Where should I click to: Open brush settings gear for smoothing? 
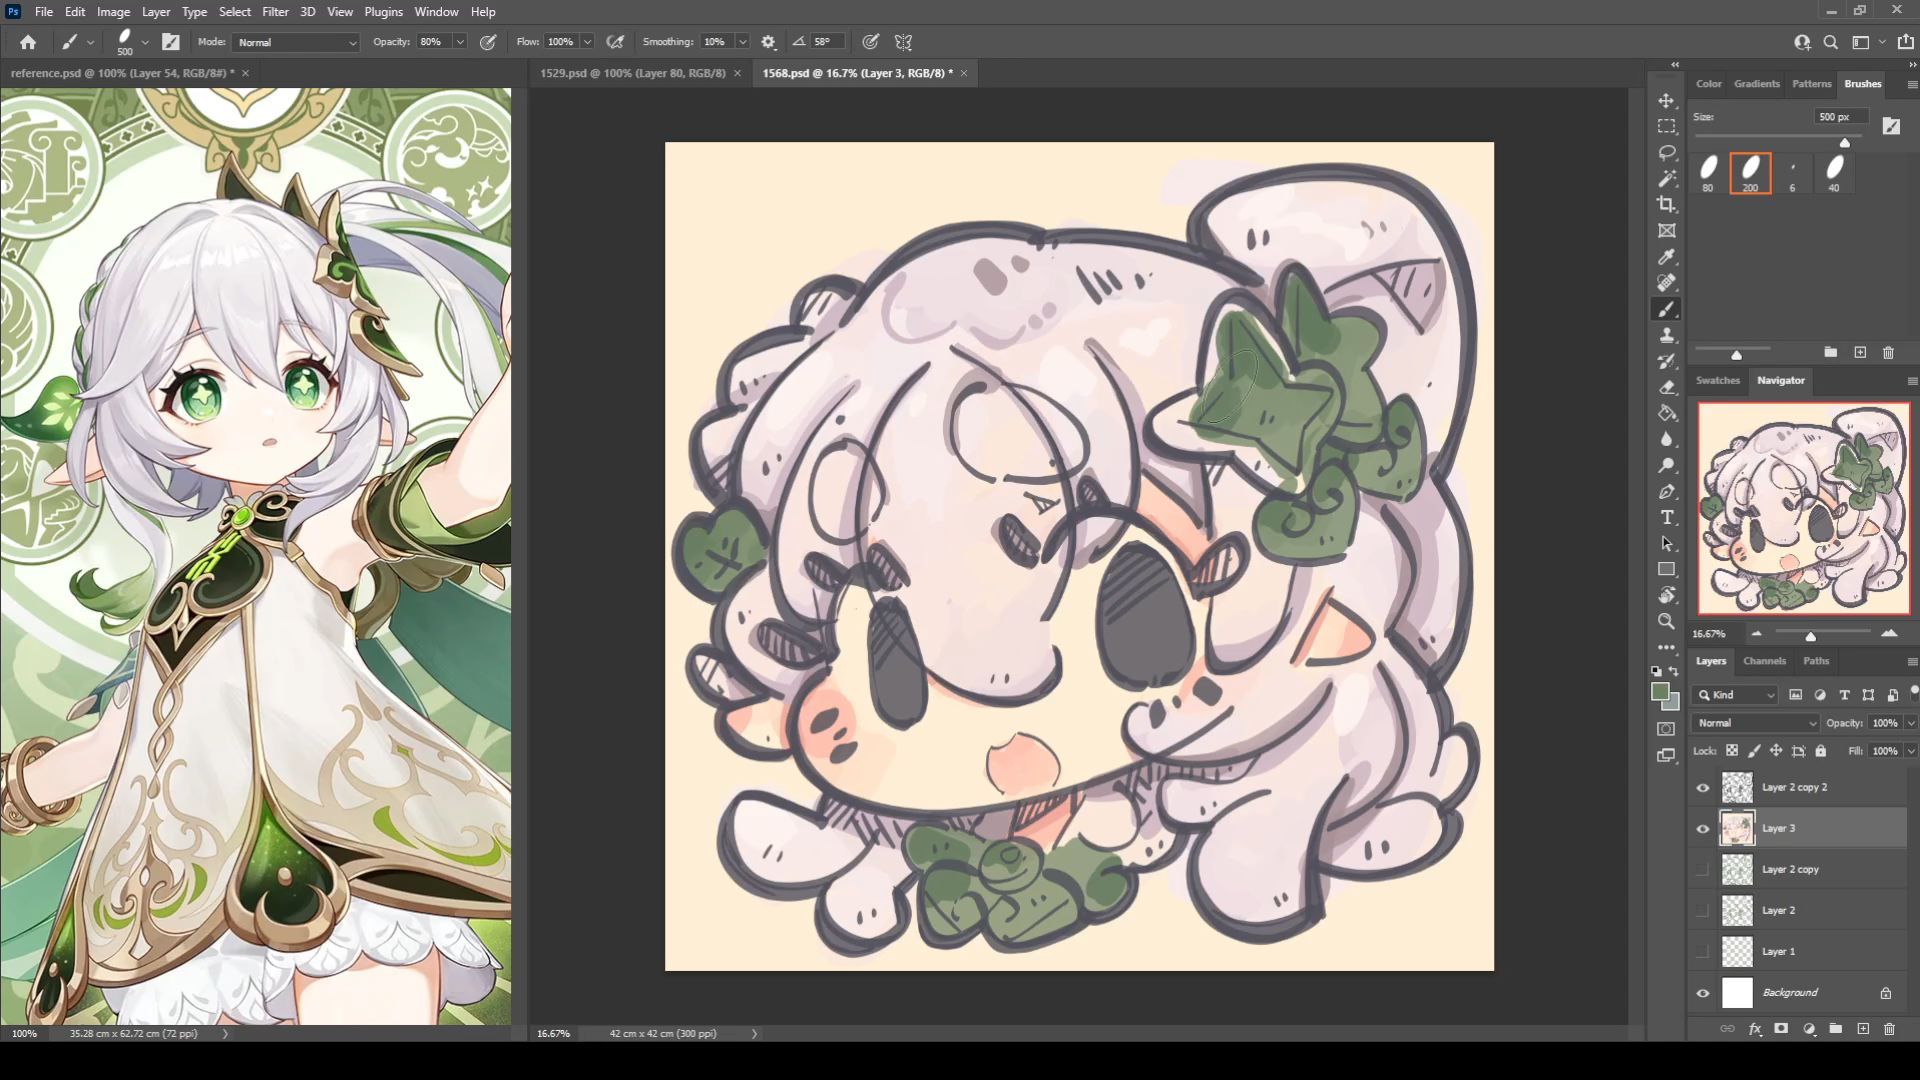(x=768, y=42)
